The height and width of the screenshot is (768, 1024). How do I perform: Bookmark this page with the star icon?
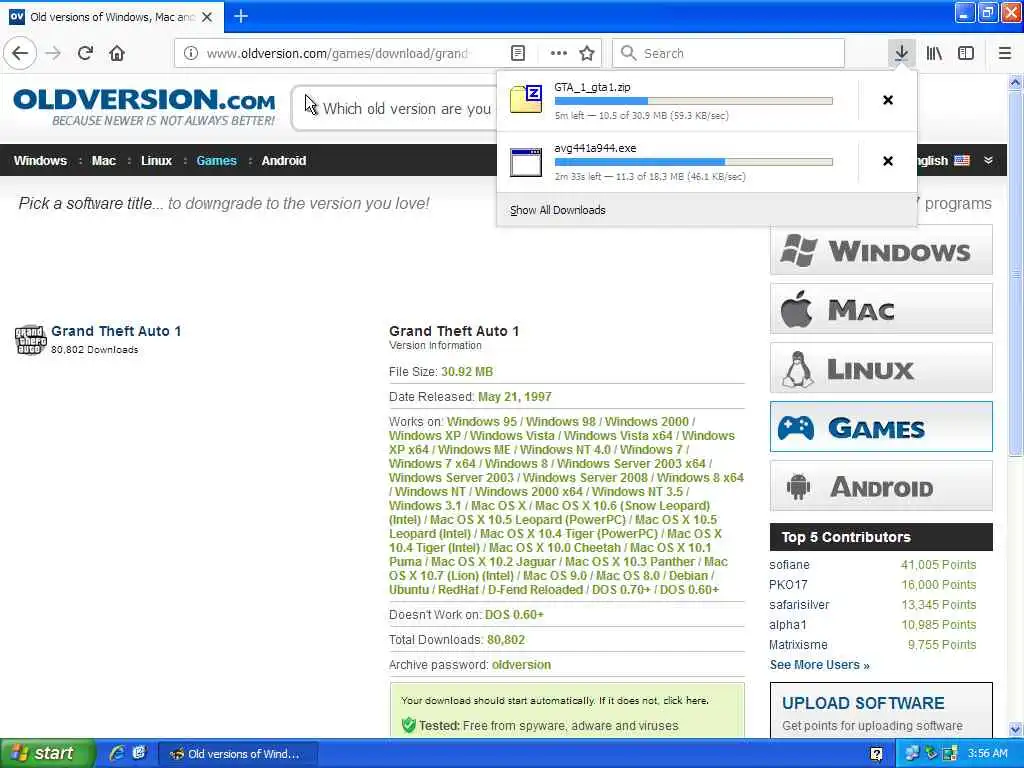pos(587,53)
